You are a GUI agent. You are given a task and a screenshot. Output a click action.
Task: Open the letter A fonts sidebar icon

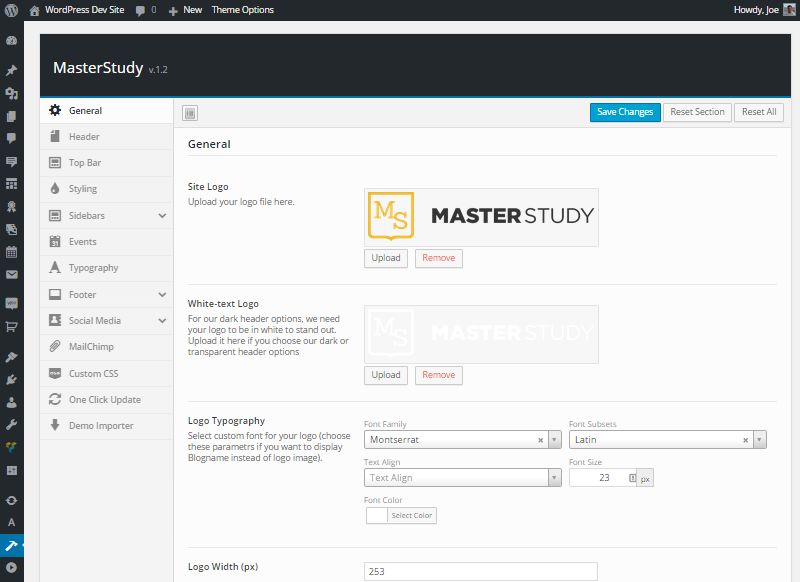pos(11,522)
